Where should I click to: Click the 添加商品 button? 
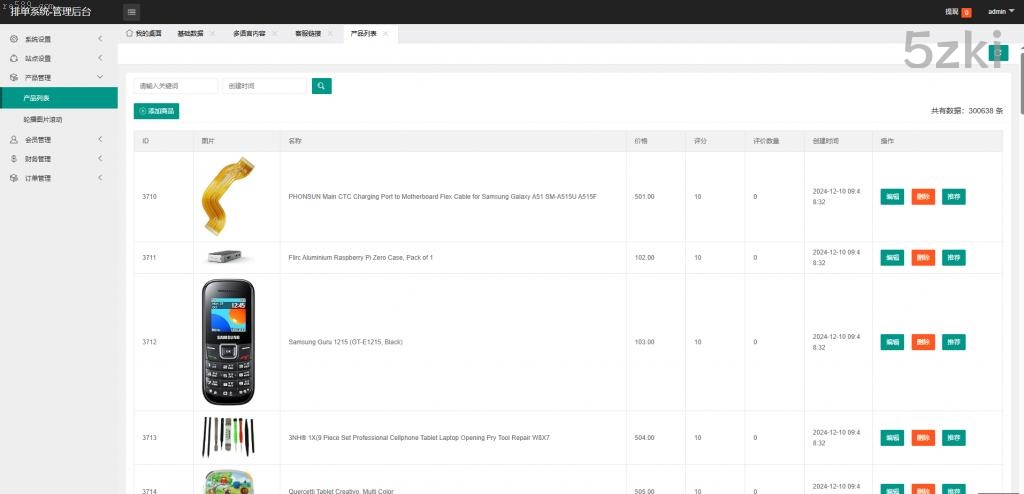pyautogui.click(x=157, y=111)
